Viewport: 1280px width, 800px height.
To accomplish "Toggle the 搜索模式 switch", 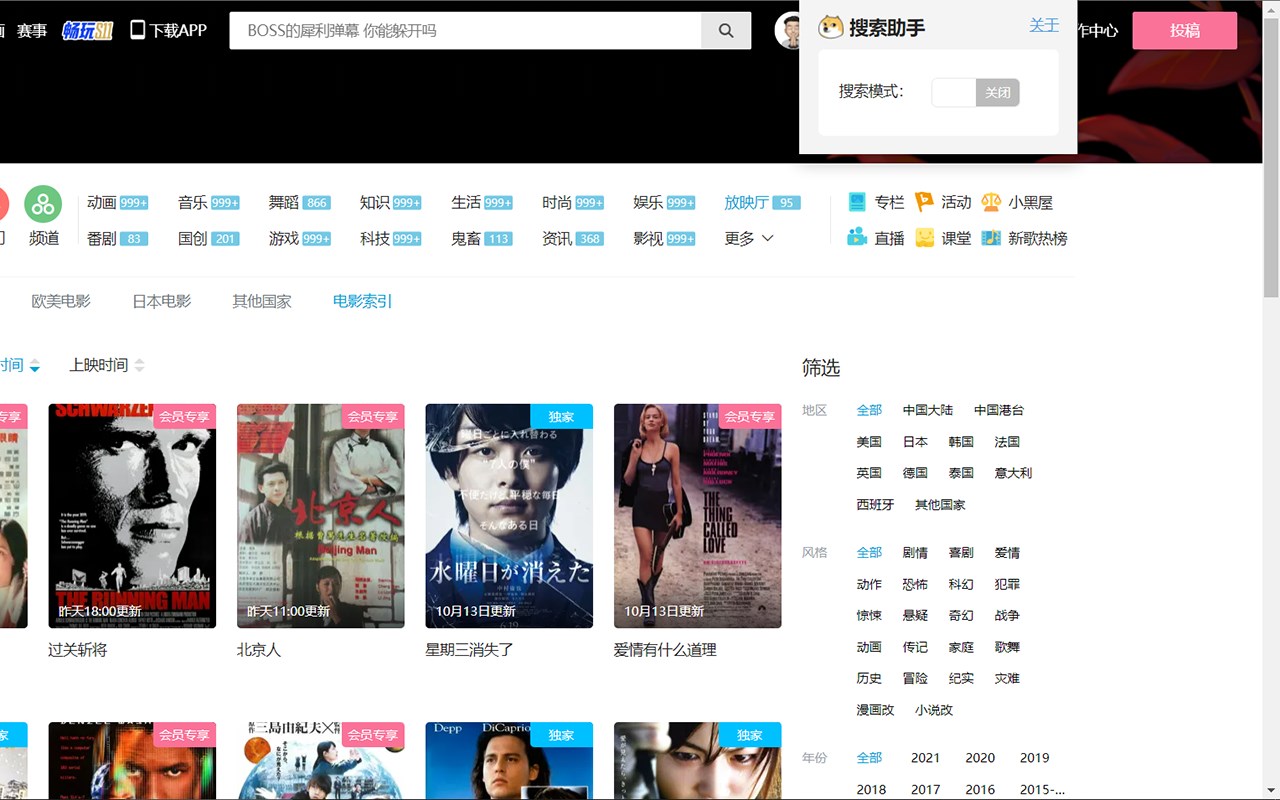I will click(975, 92).
